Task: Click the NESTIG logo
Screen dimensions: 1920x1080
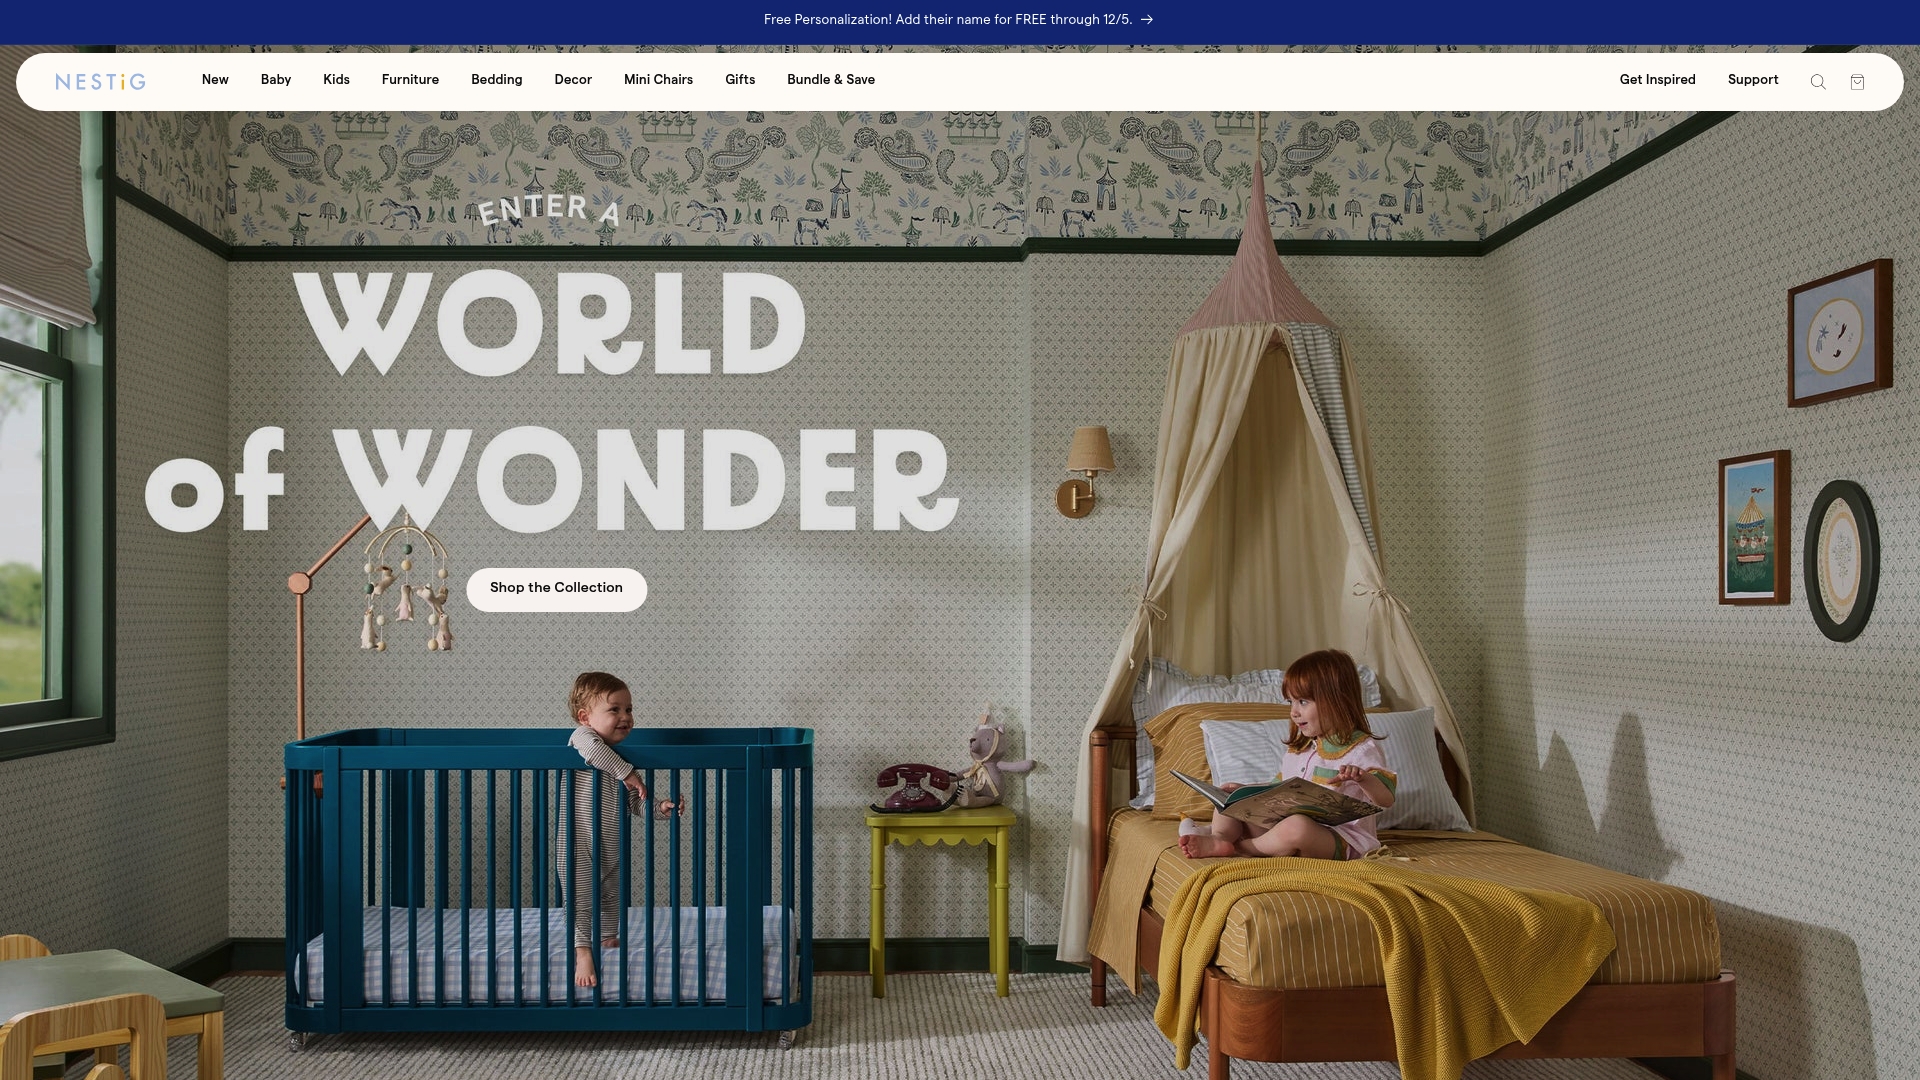Action: click(100, 81)
